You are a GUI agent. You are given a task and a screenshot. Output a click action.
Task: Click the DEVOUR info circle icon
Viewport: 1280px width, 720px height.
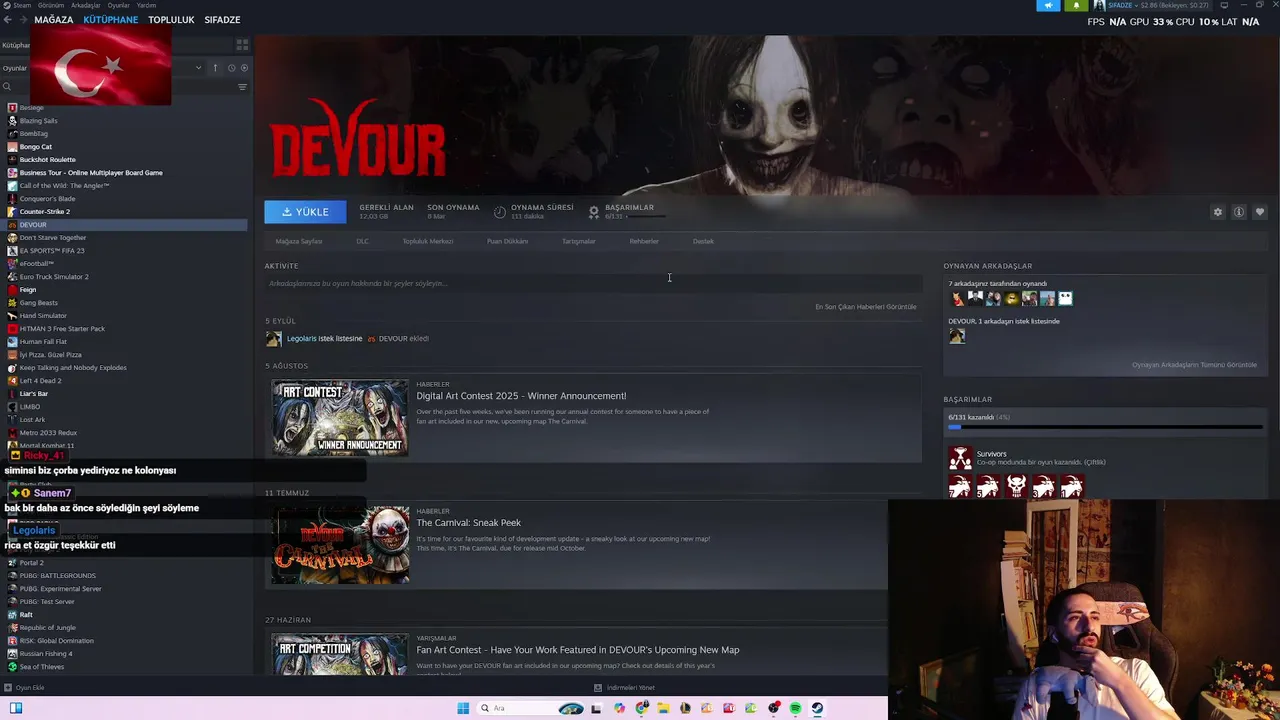(1239, 212)
